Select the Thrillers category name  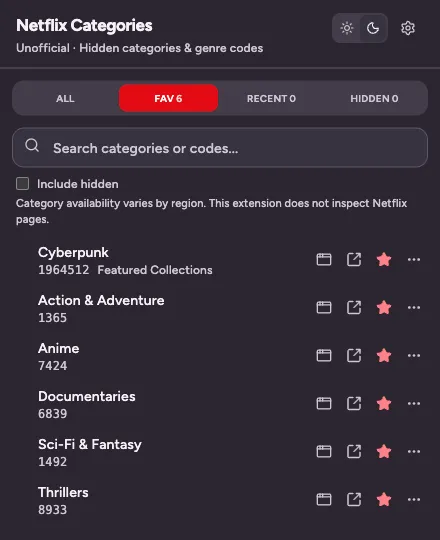pos(63,492)
